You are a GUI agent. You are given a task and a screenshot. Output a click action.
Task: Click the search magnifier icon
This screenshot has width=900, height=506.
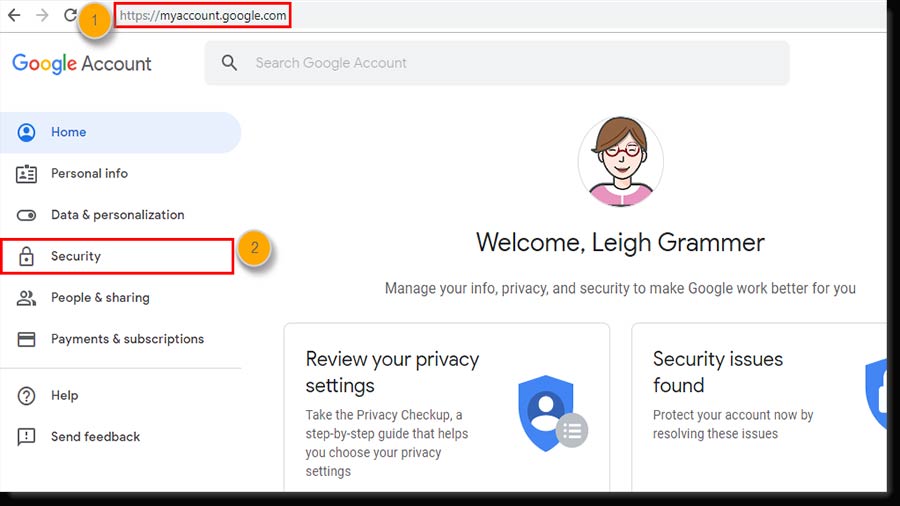point(229,63)
